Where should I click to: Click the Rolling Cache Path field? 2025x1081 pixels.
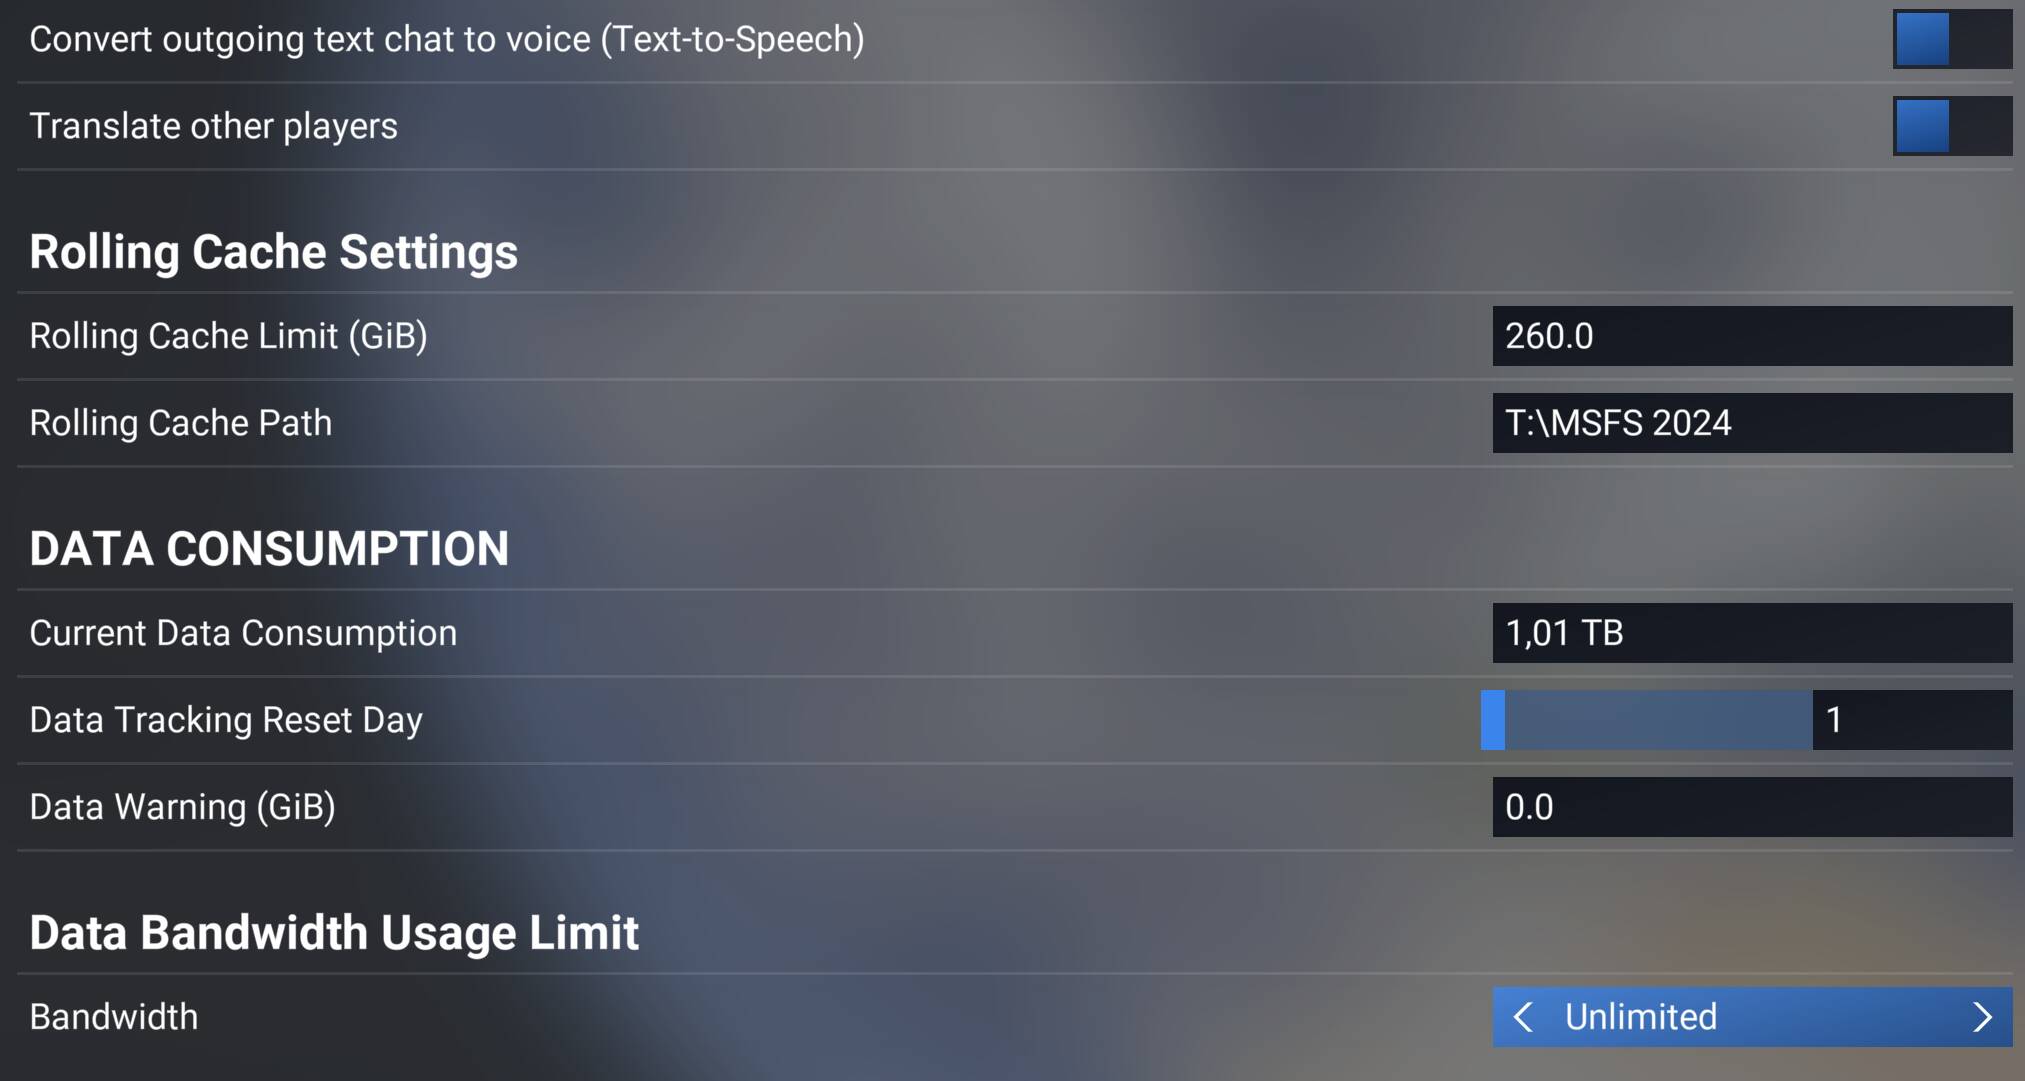coord(1751,423)
